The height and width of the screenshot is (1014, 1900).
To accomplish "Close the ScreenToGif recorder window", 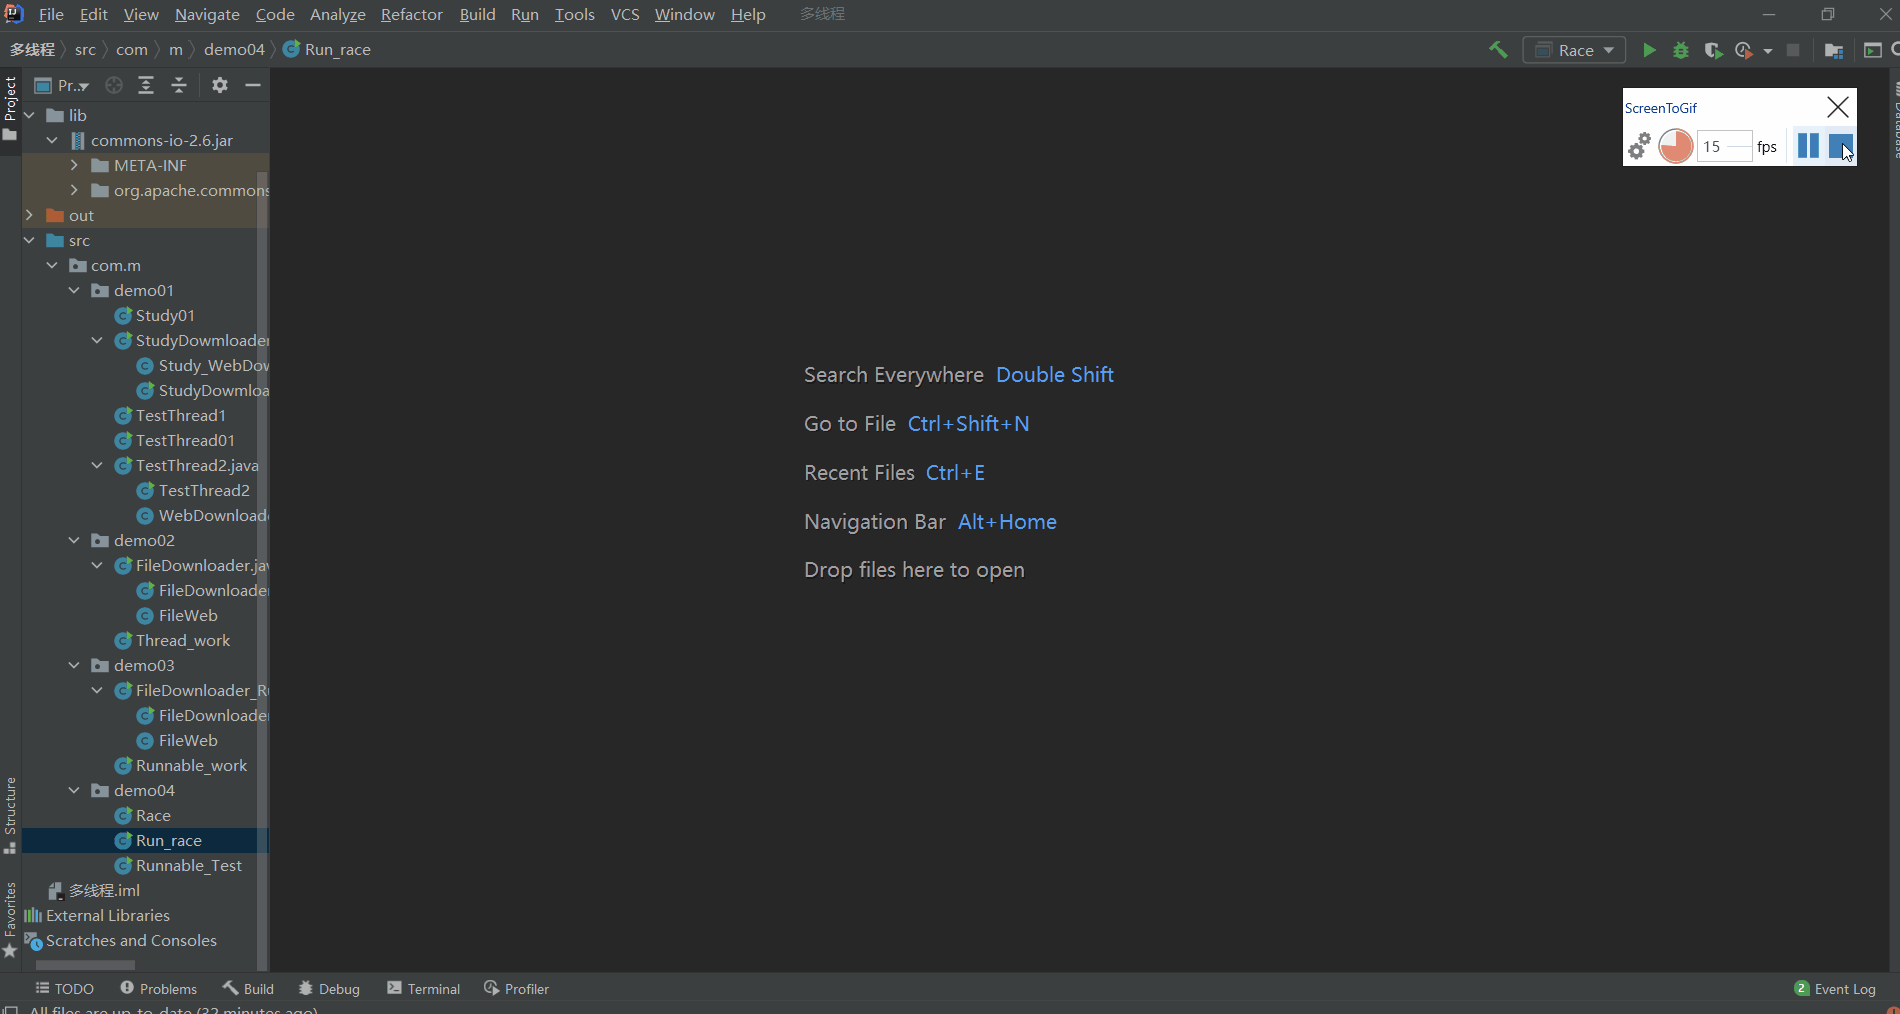I will click(x=1837, y=107).
